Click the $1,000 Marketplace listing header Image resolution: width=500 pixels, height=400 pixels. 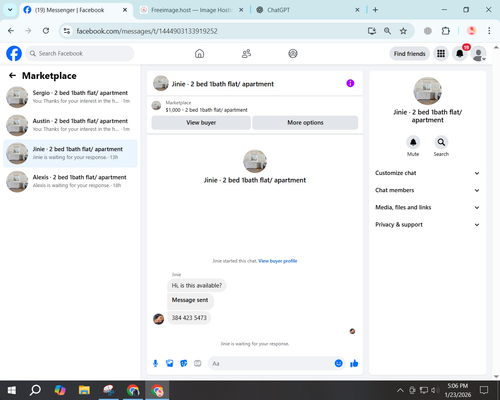click(206, 110)
